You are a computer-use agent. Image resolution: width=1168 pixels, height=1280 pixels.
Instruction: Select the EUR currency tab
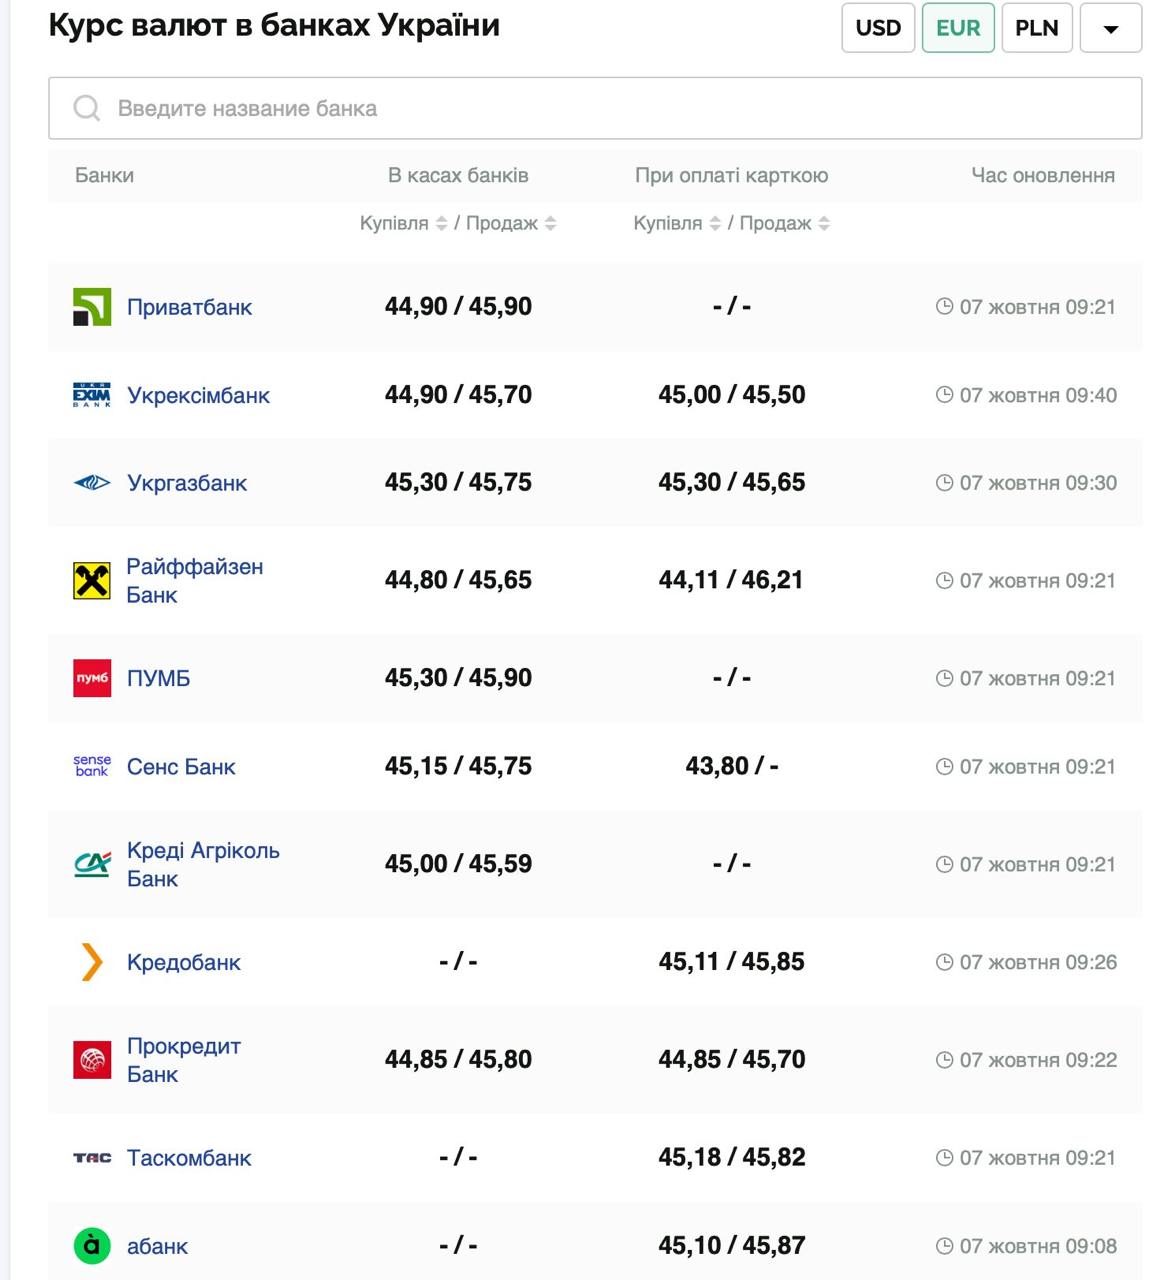[x=957, y=28]
